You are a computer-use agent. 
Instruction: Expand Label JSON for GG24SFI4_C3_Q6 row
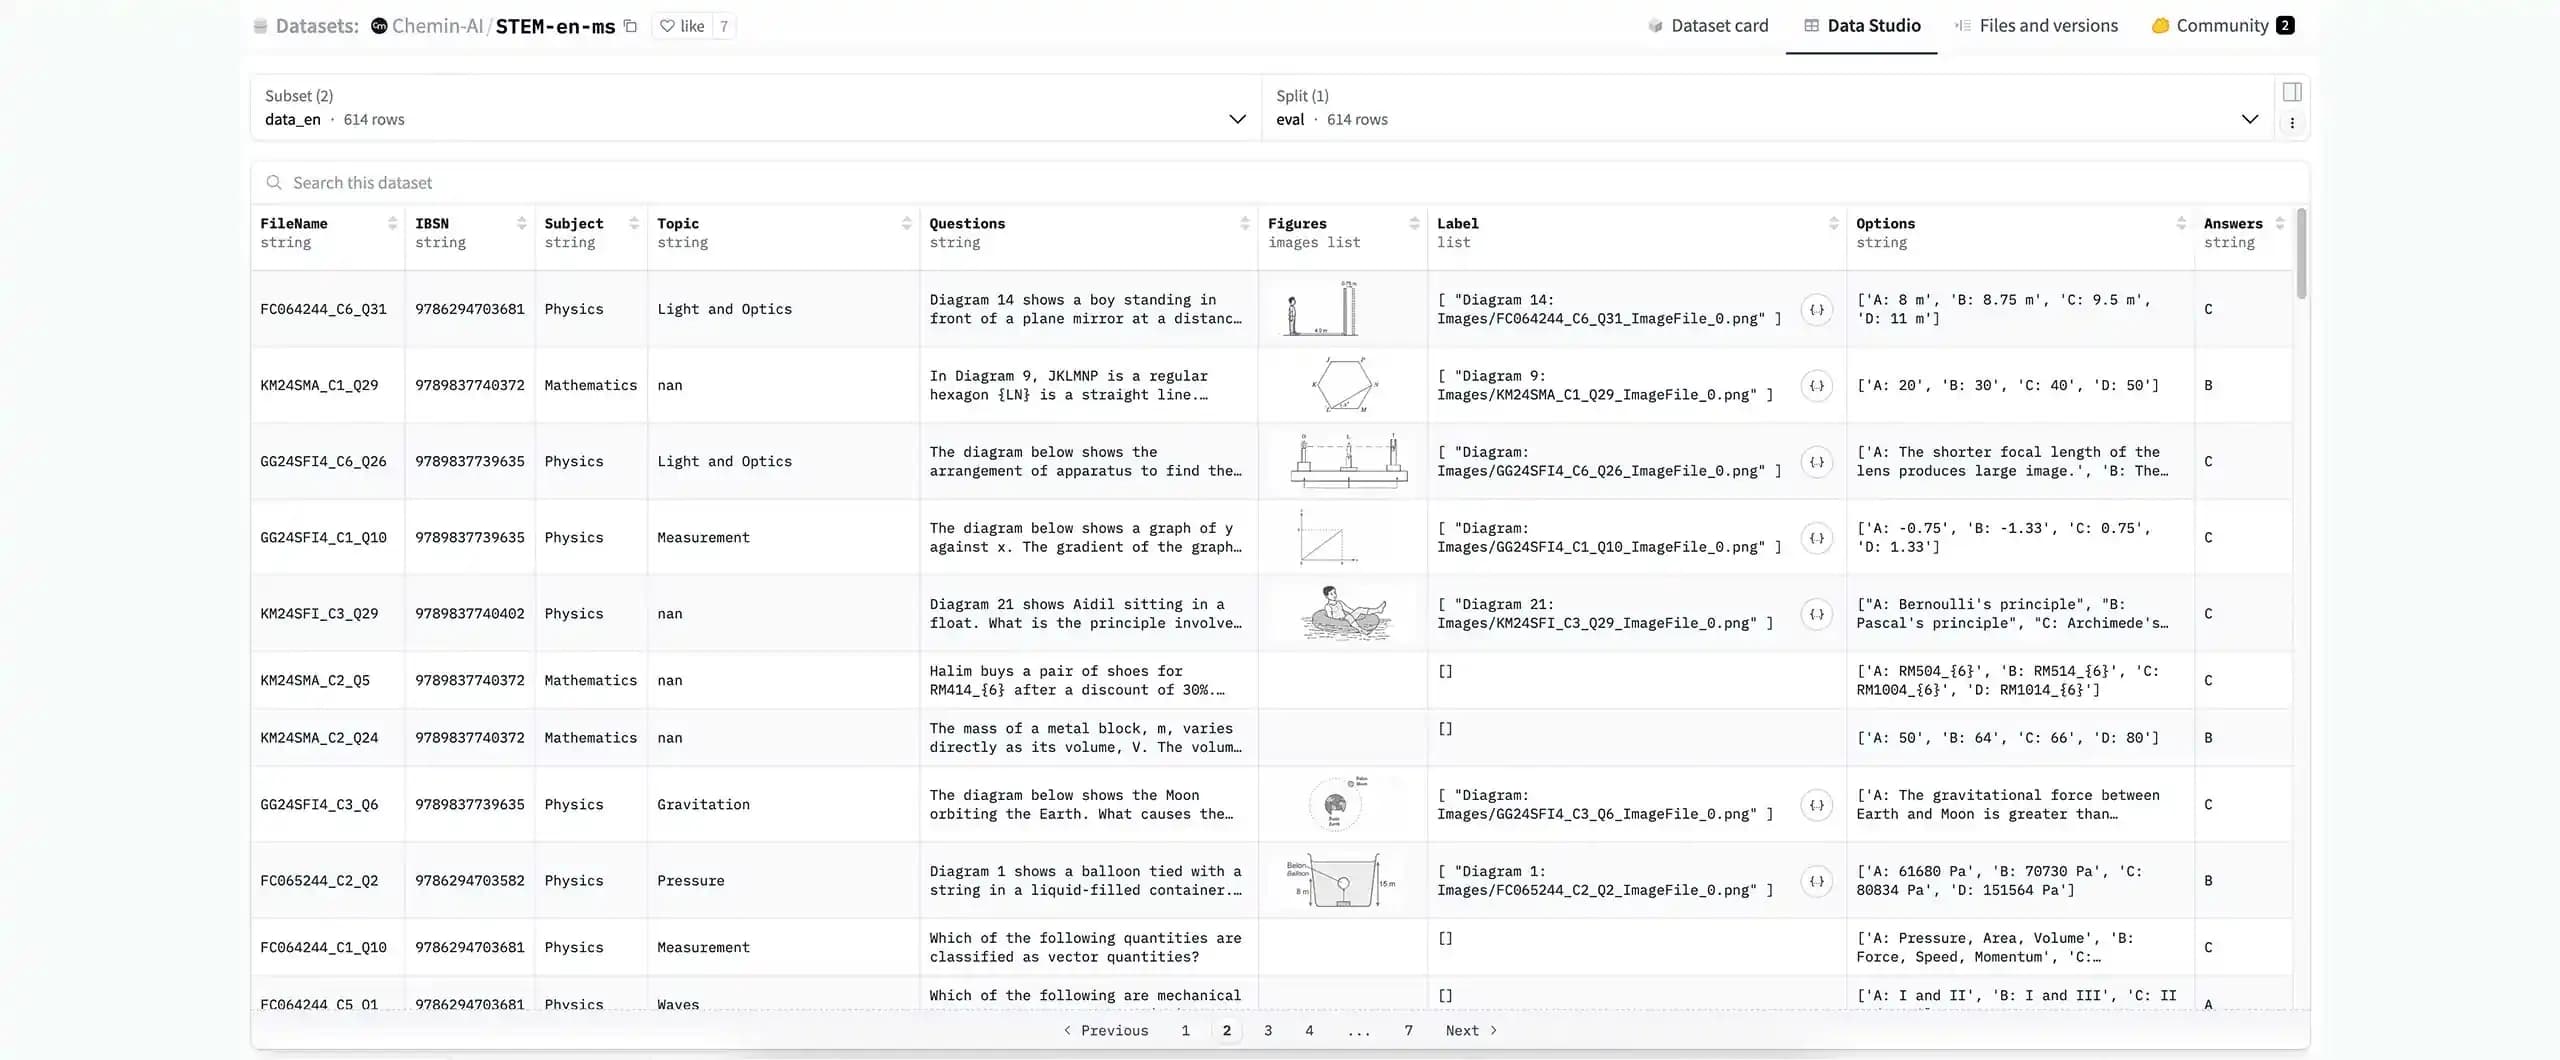click(x=1817, y=805)
